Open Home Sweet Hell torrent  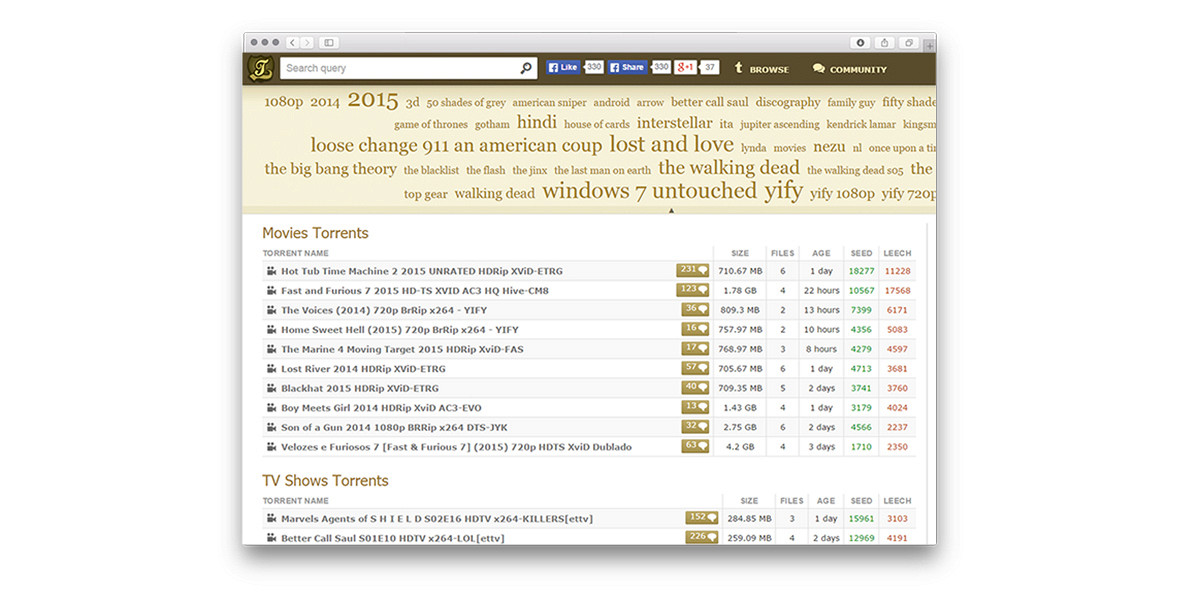point(399,330)
